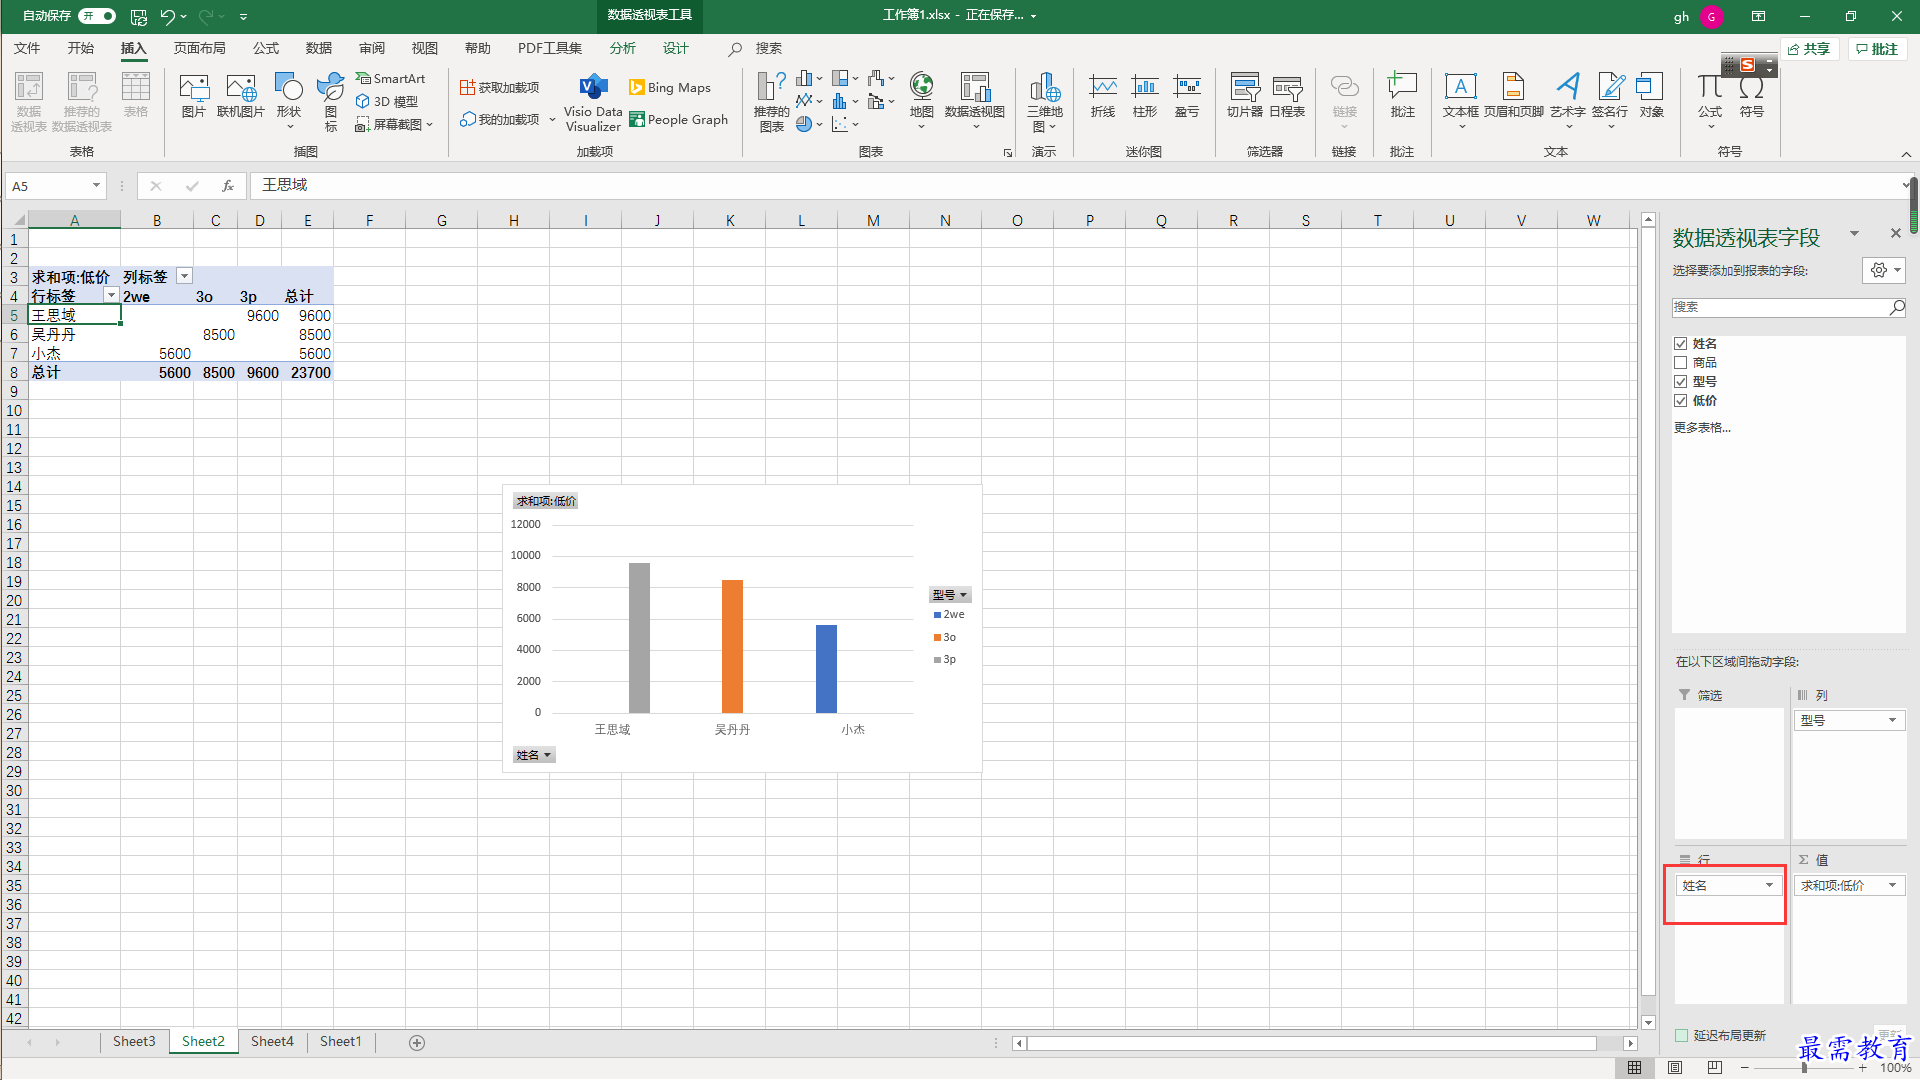Click the zoom slider in the status bar
The height and width of the screenshot is (1080, 1920).
pyautogui.click(x=1804, y=1069)
